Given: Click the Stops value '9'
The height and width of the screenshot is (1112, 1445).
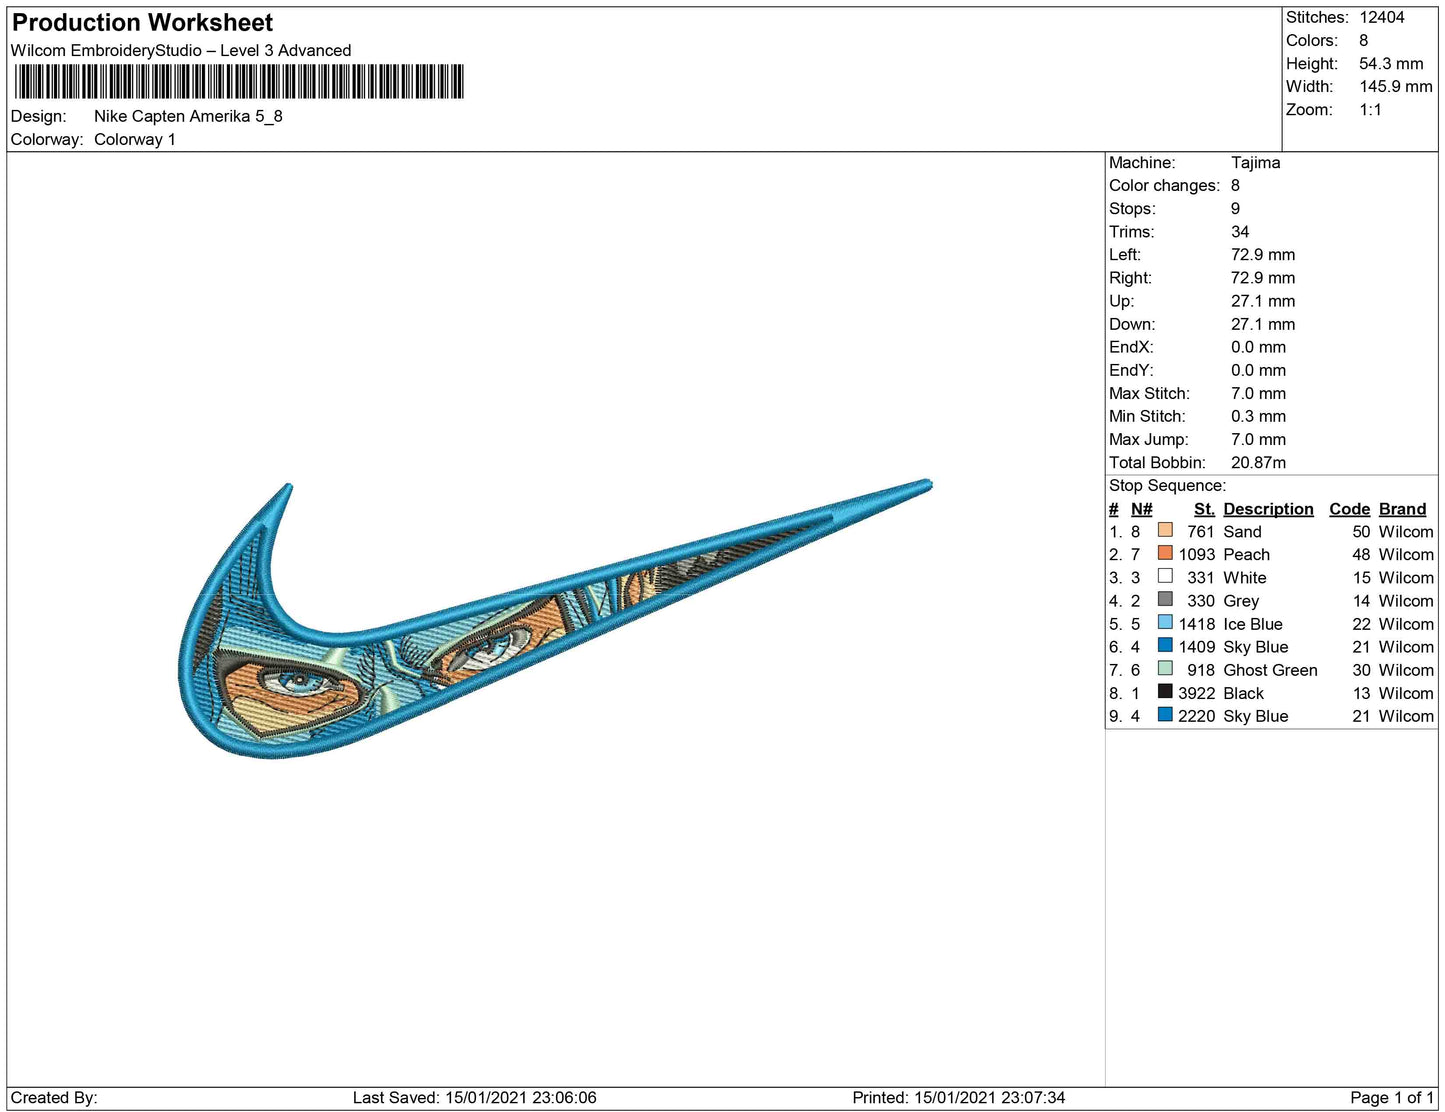Looking at the screenshot, I should [x=1235, y=208].
